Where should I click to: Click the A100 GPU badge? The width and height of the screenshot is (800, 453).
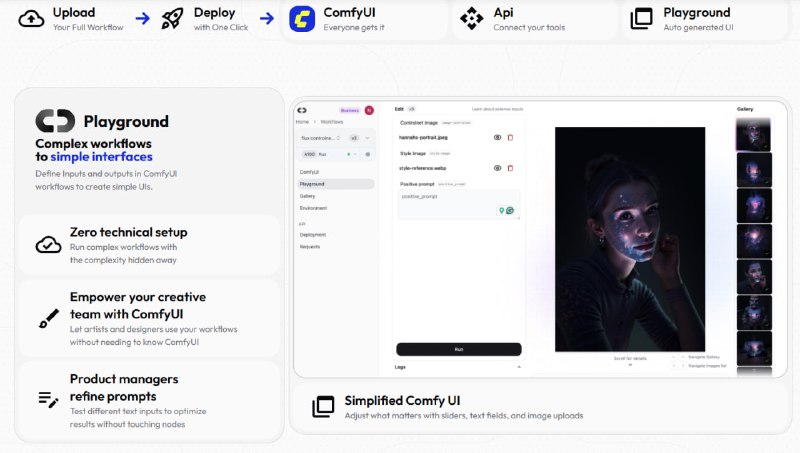(309, 154)
